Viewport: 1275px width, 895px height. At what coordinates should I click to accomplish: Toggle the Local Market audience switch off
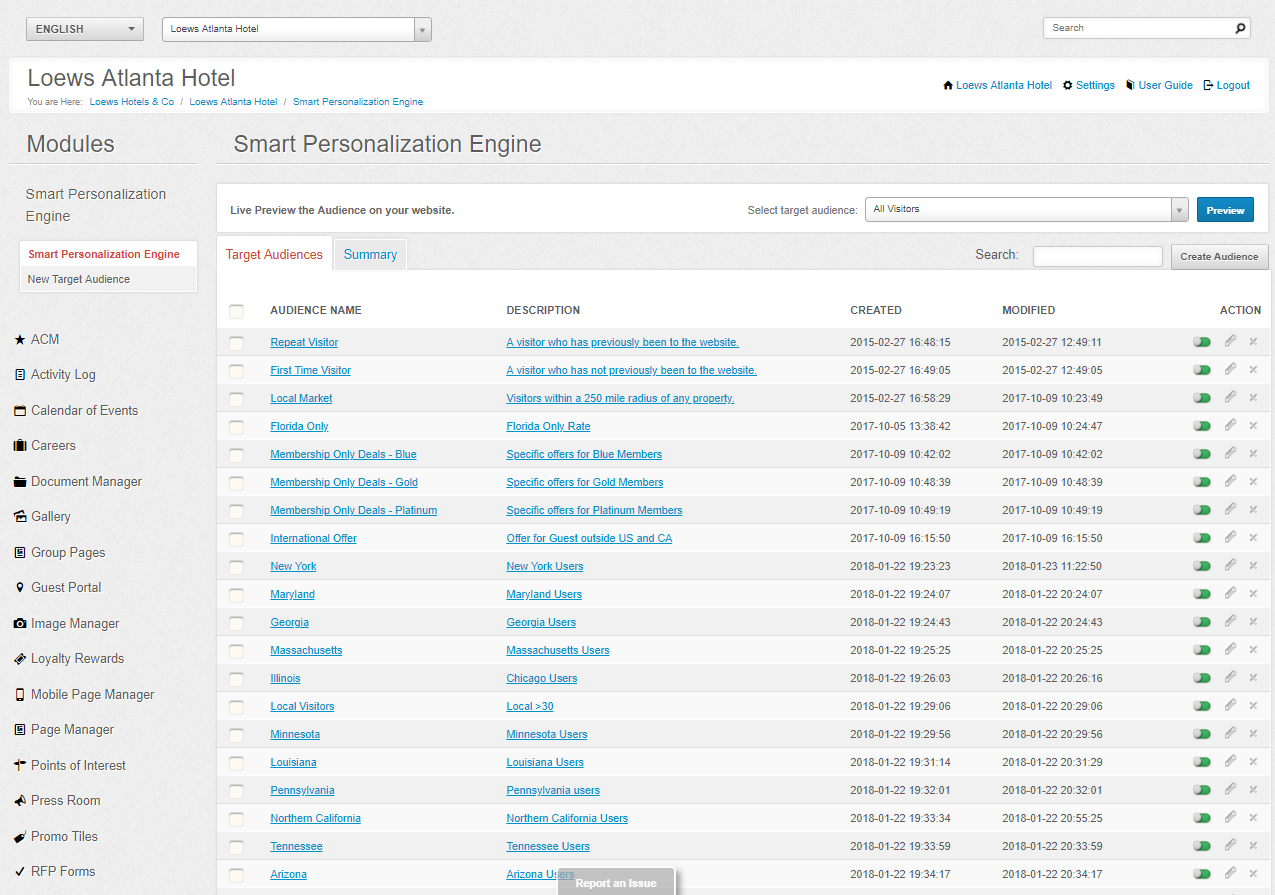[x=1202, y=398]
